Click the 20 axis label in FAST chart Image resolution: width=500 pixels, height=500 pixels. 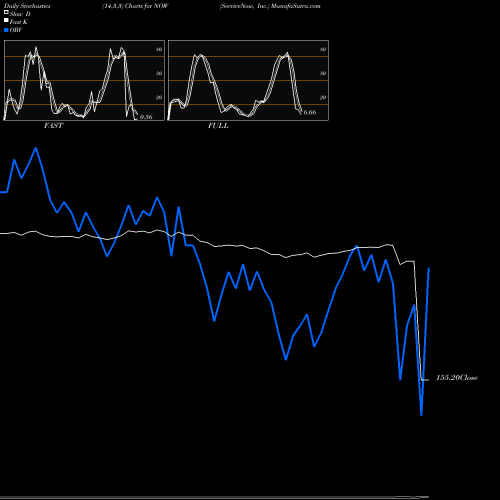point(159,97)
